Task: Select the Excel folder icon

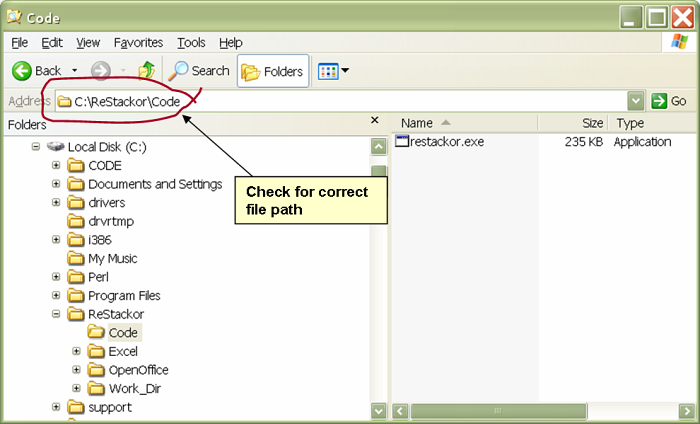Action: pos(96,351)
